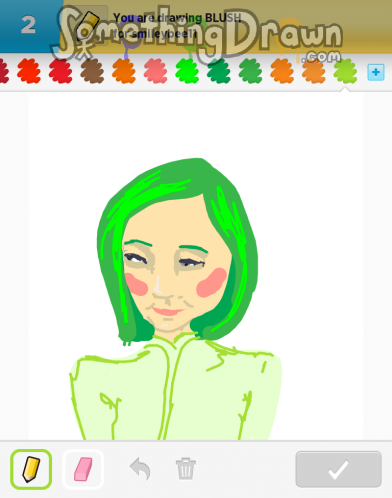The image size is (392, 498).
Task: Pick the orange swatch beside the lime green swatch
Action: [313, 71]
